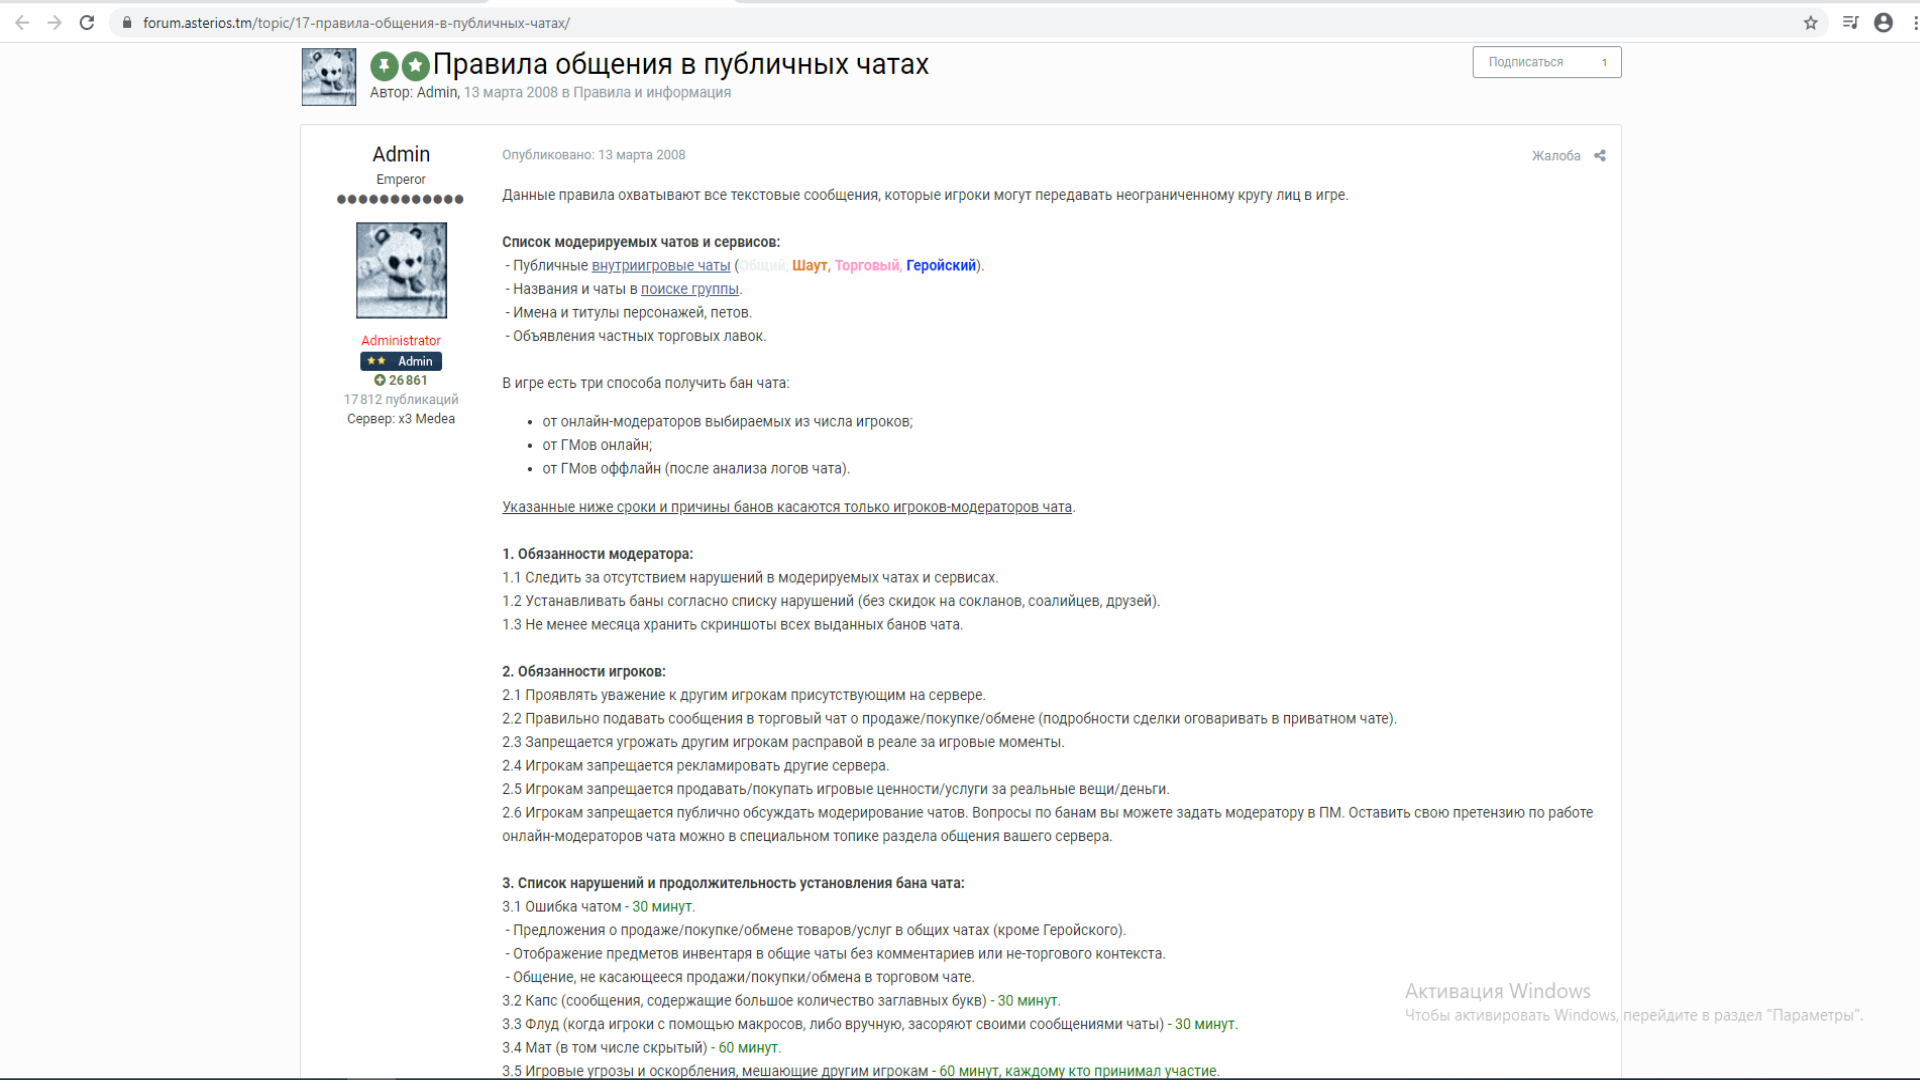1920x1080 pixels.
Task: Open the Правила и информация forum link
Action: point(652,92)
